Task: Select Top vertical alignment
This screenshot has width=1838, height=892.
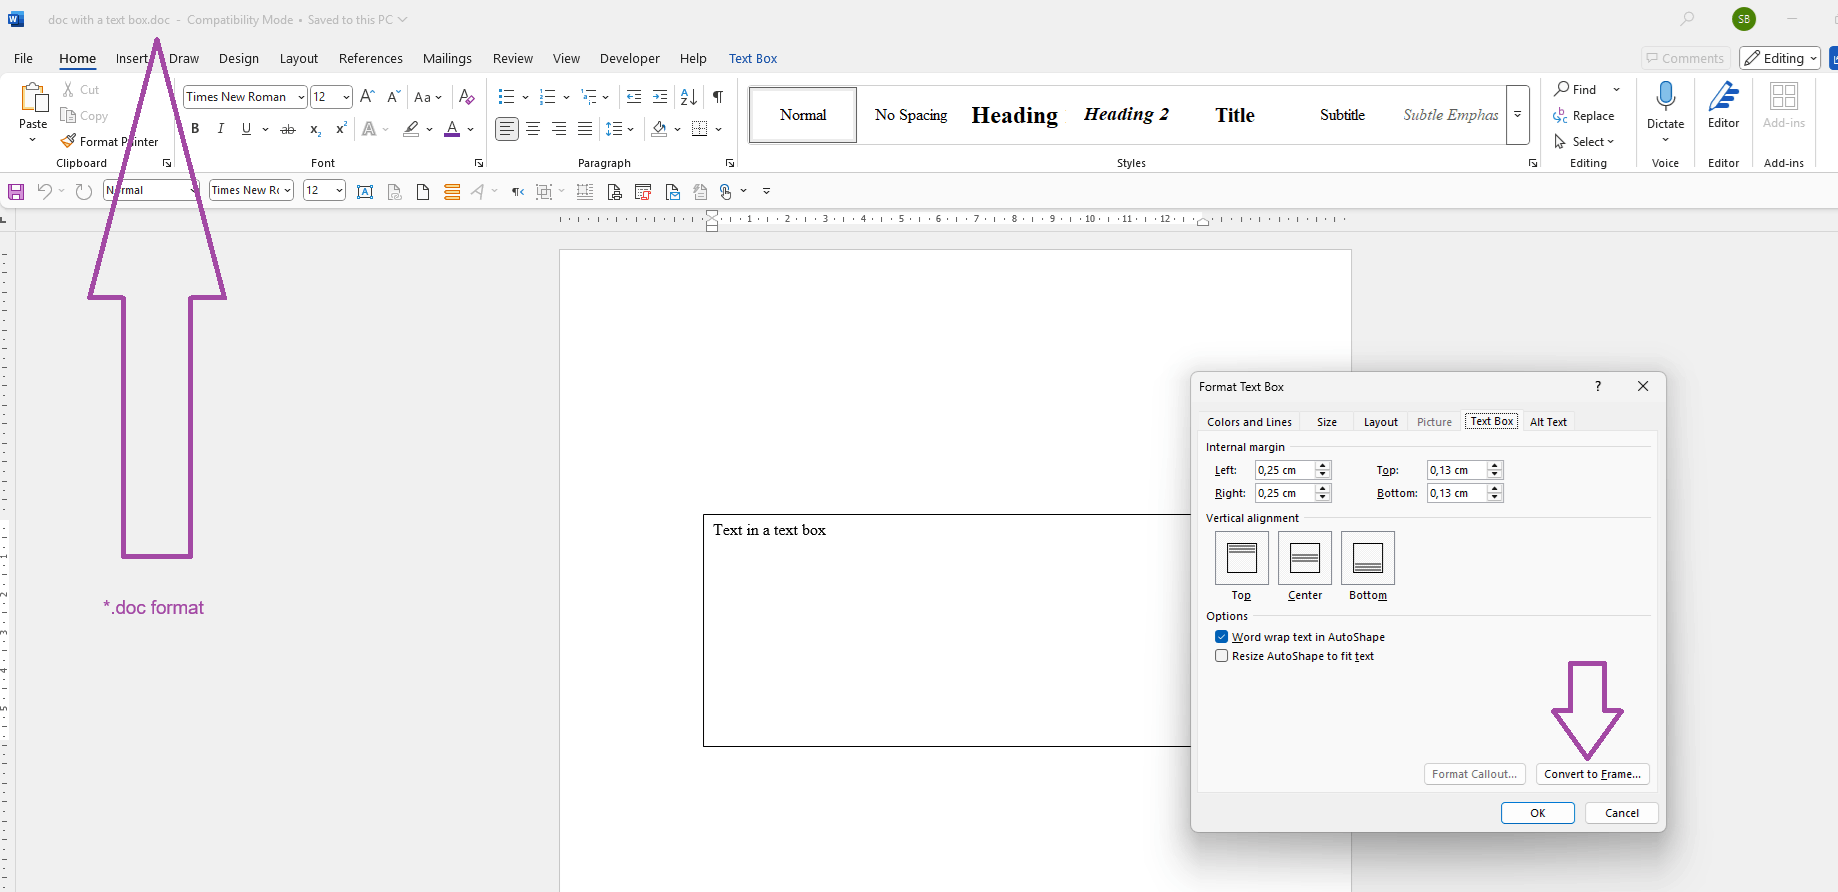Action: (x=1242, y=558)
